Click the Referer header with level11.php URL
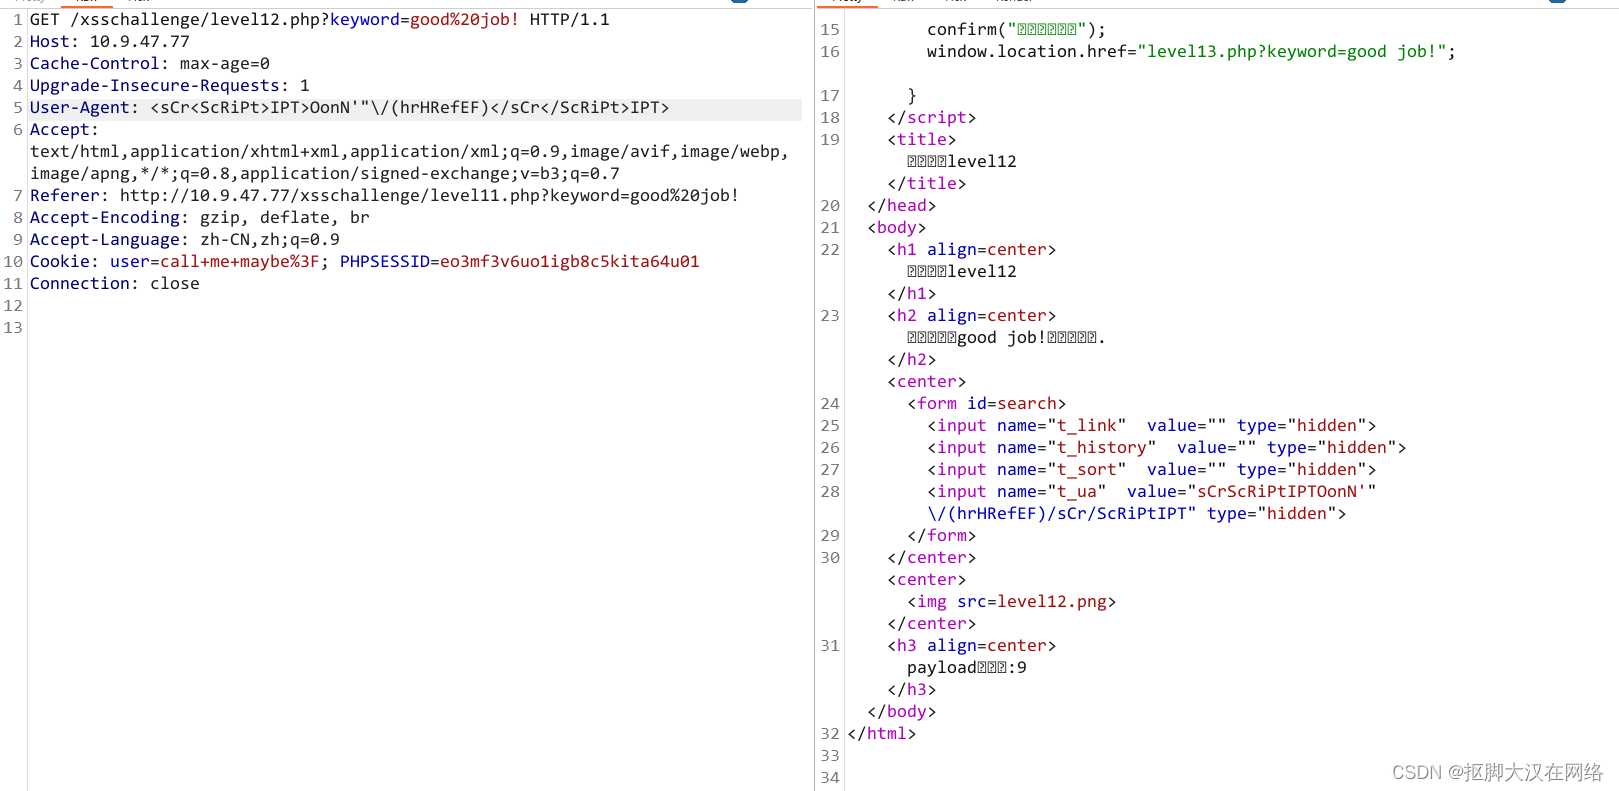 (384, 196)
